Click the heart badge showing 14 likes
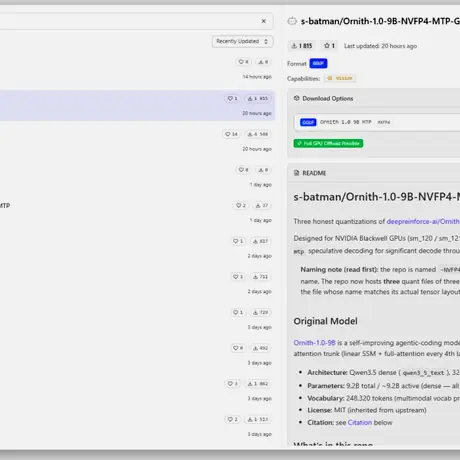Image resolution: width=460 pixels, height=460 pixels. pyautogui.click(x=231, y=134)
